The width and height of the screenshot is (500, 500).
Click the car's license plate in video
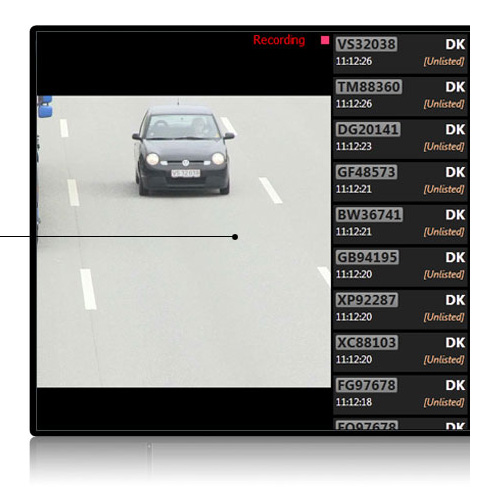tap(185, 173)
